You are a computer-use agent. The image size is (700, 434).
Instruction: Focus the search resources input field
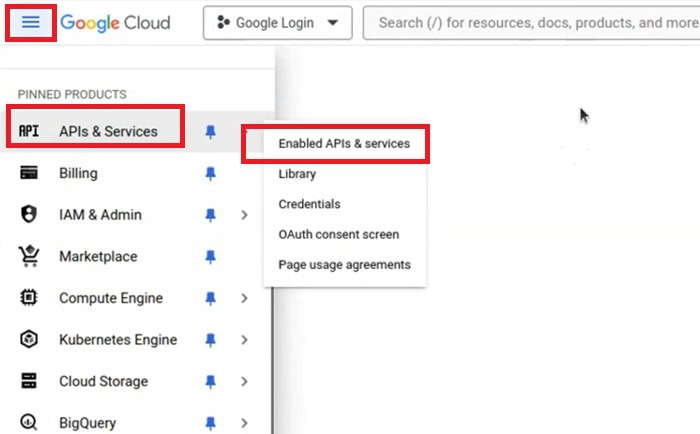pos(533,23)
